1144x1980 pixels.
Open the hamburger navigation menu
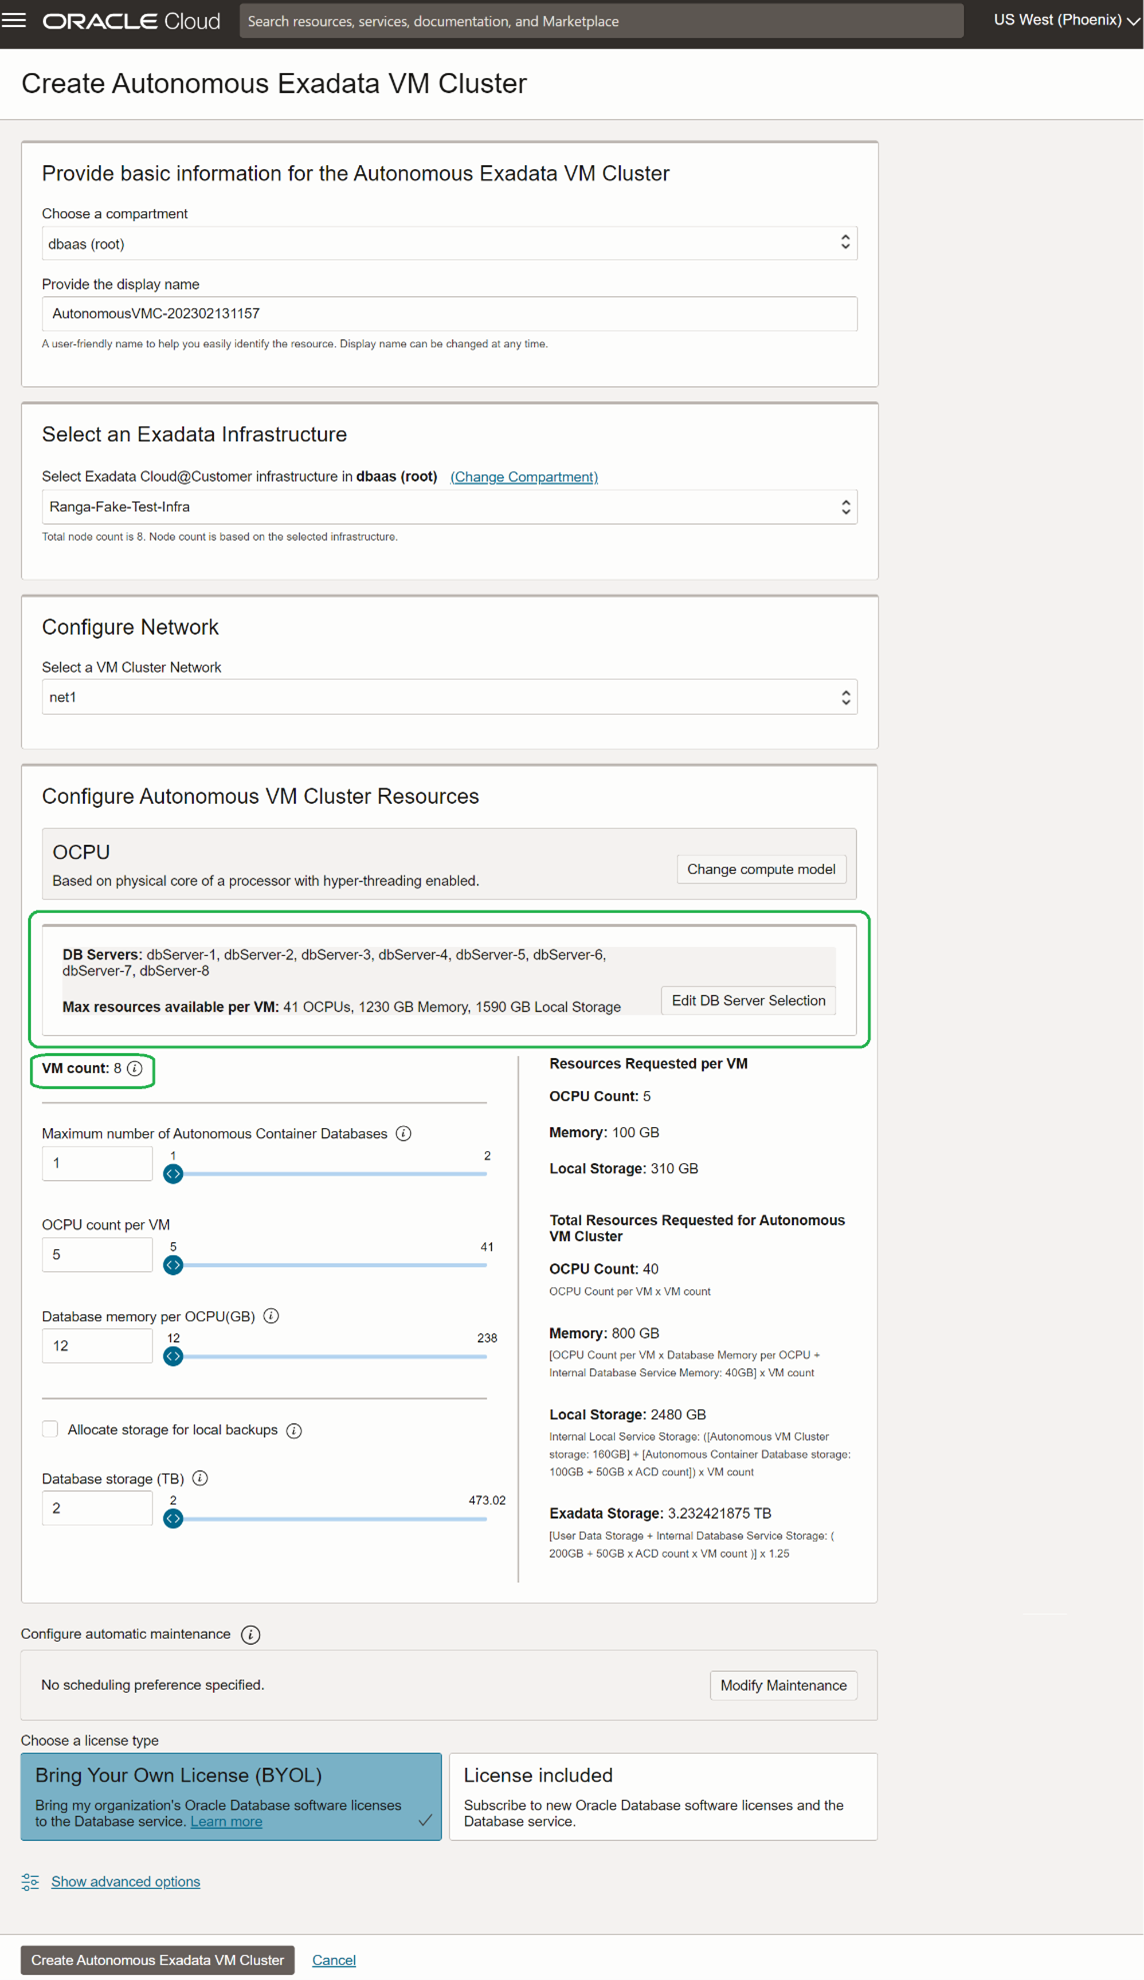pos(14,20)
